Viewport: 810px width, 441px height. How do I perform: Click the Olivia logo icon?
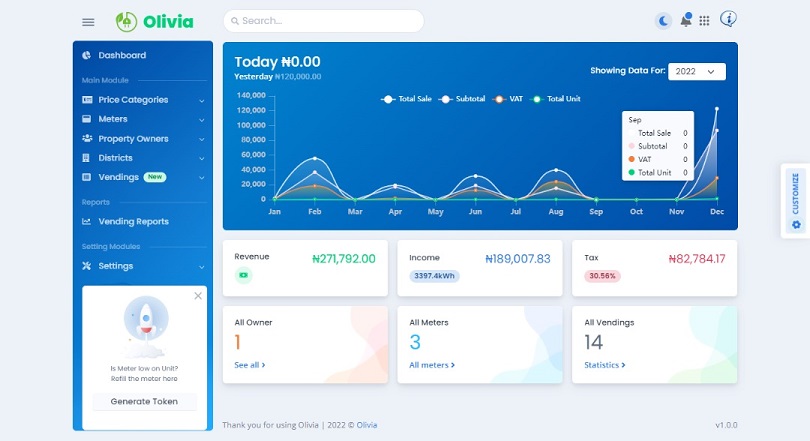126,21
